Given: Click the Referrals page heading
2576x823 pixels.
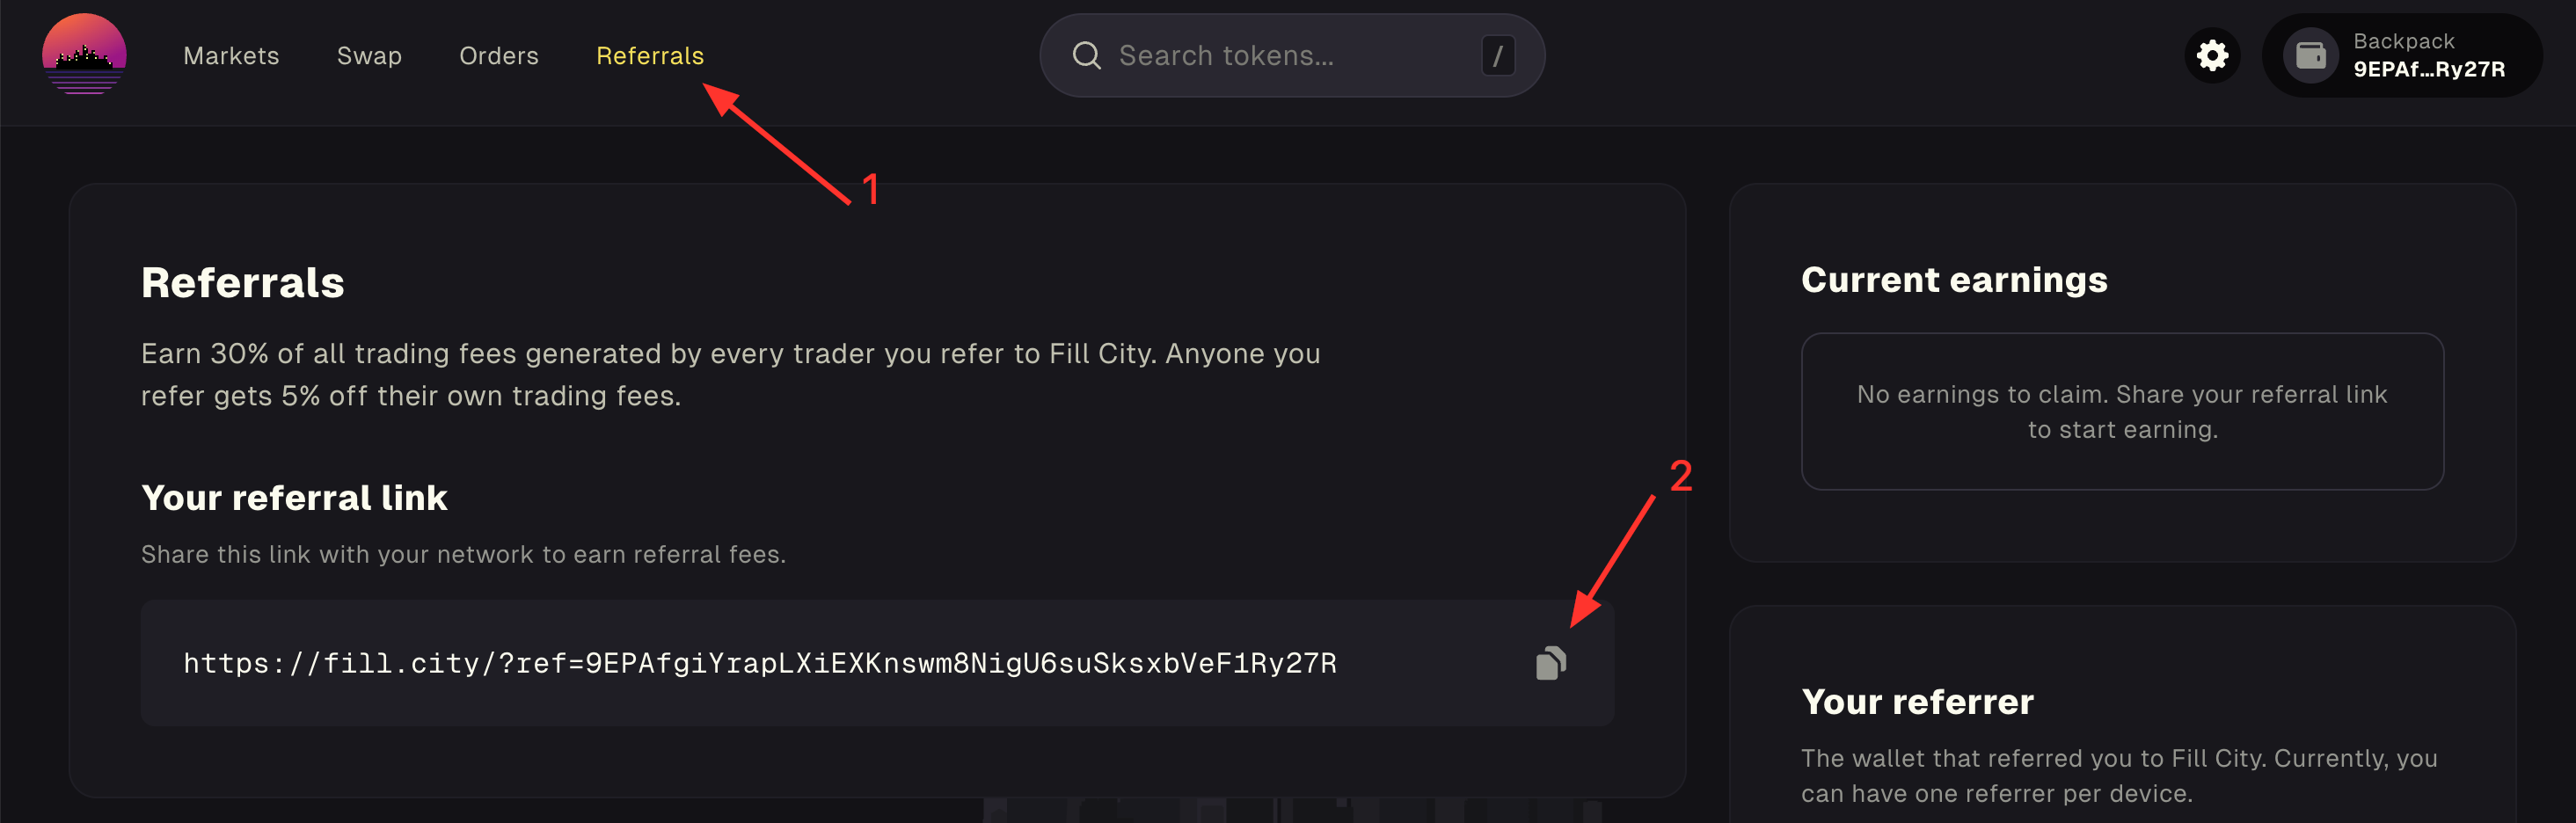Looking at the screenshot, I should (242, 282).
